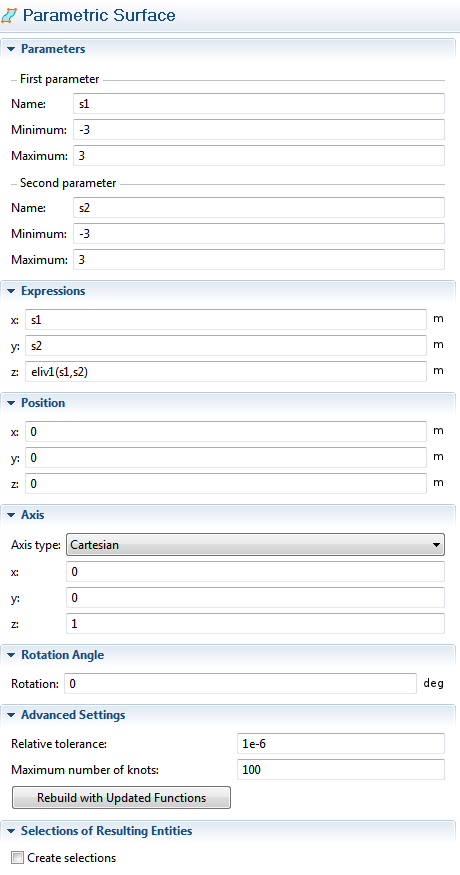Collapse the Position section triangle
The image size is (460, 875).
tap(11, 403)
